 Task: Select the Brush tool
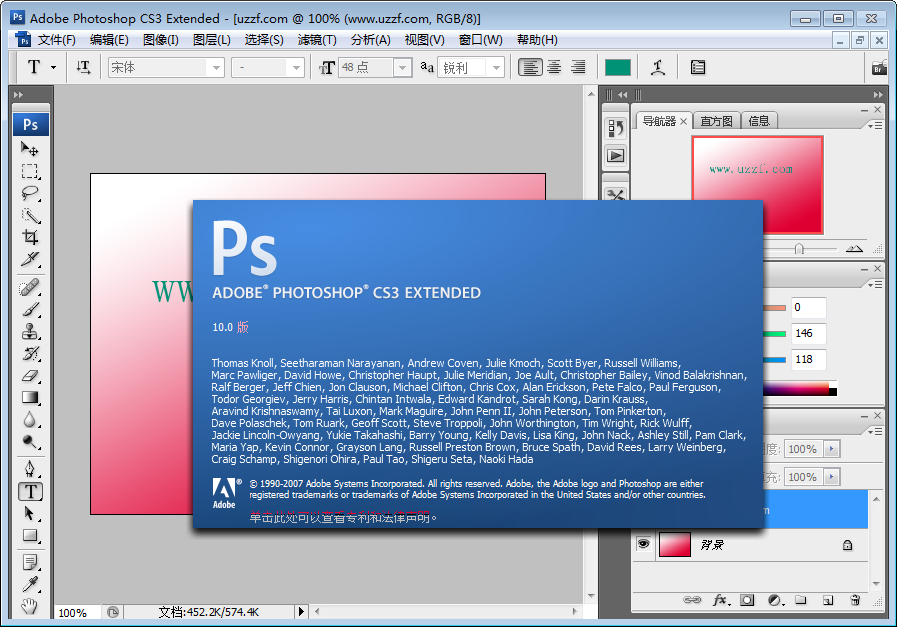[30, 309]
